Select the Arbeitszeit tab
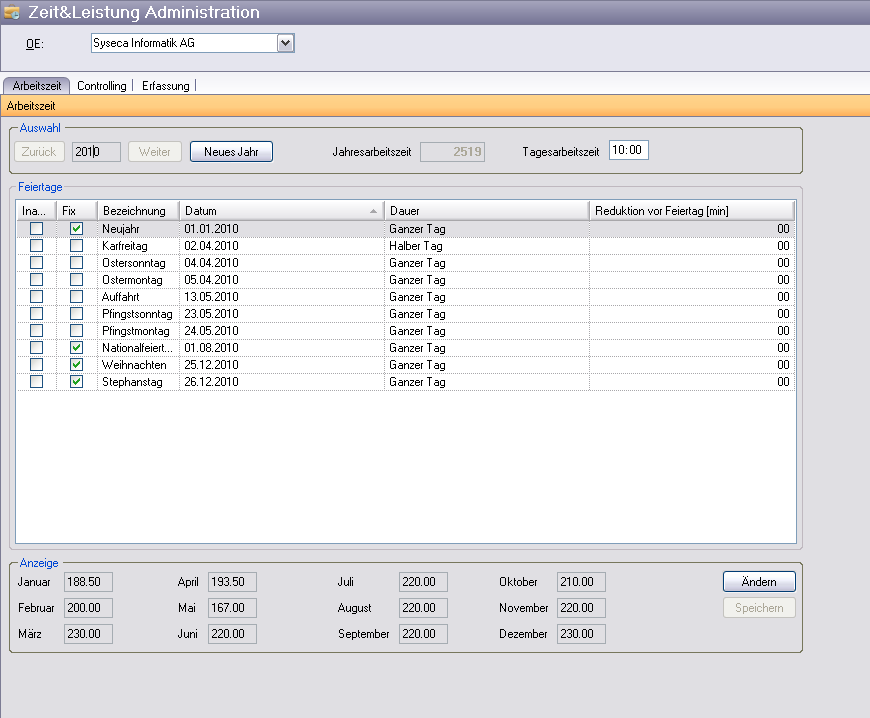 [37, 86]
